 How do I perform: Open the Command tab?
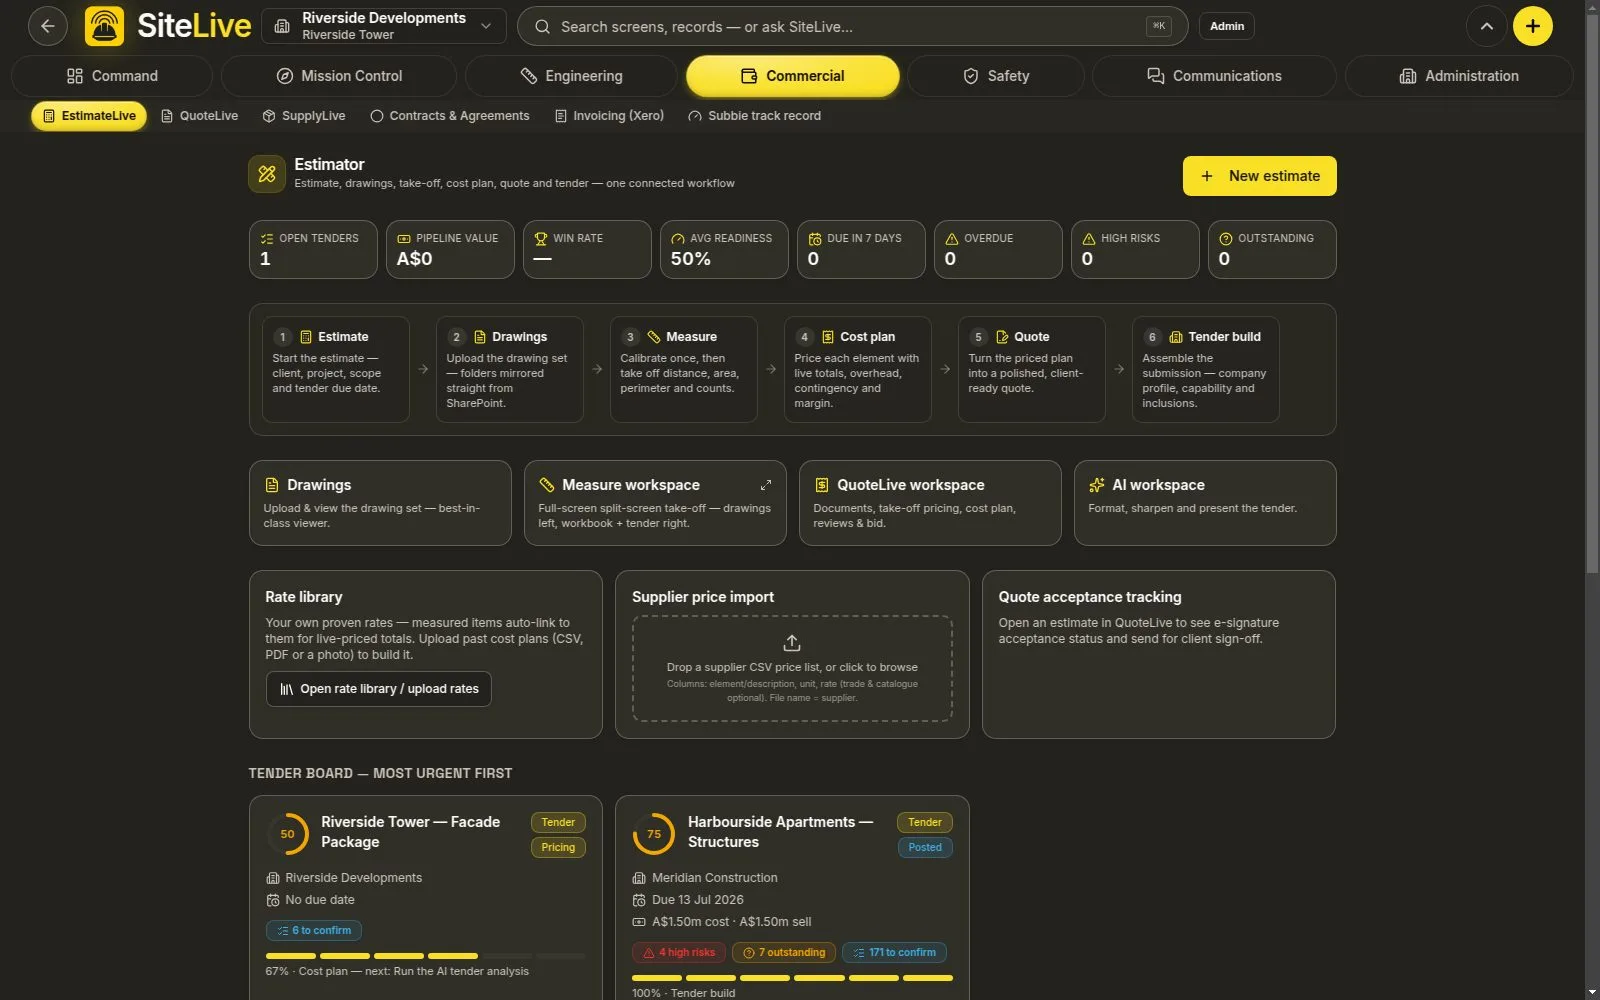pyautogui.click(x=112, y=76)
